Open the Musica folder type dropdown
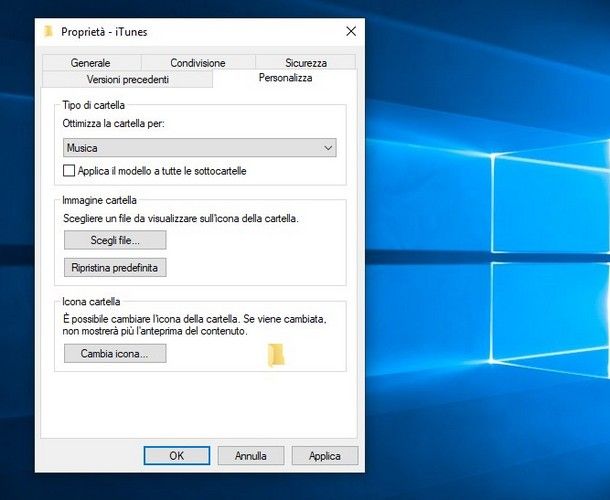 (x=200, y=148)
